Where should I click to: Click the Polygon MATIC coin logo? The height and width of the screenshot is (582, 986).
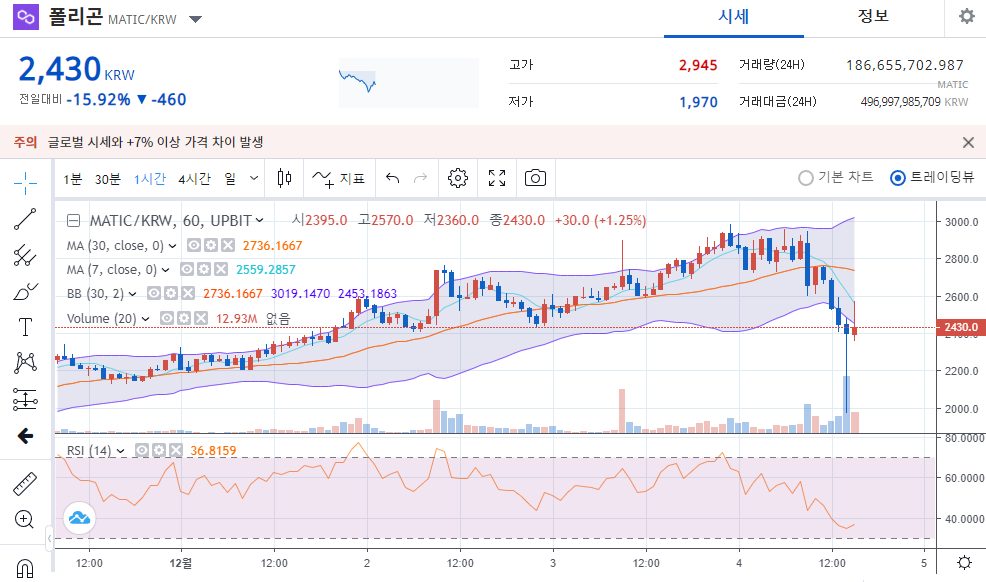point(26,17)
